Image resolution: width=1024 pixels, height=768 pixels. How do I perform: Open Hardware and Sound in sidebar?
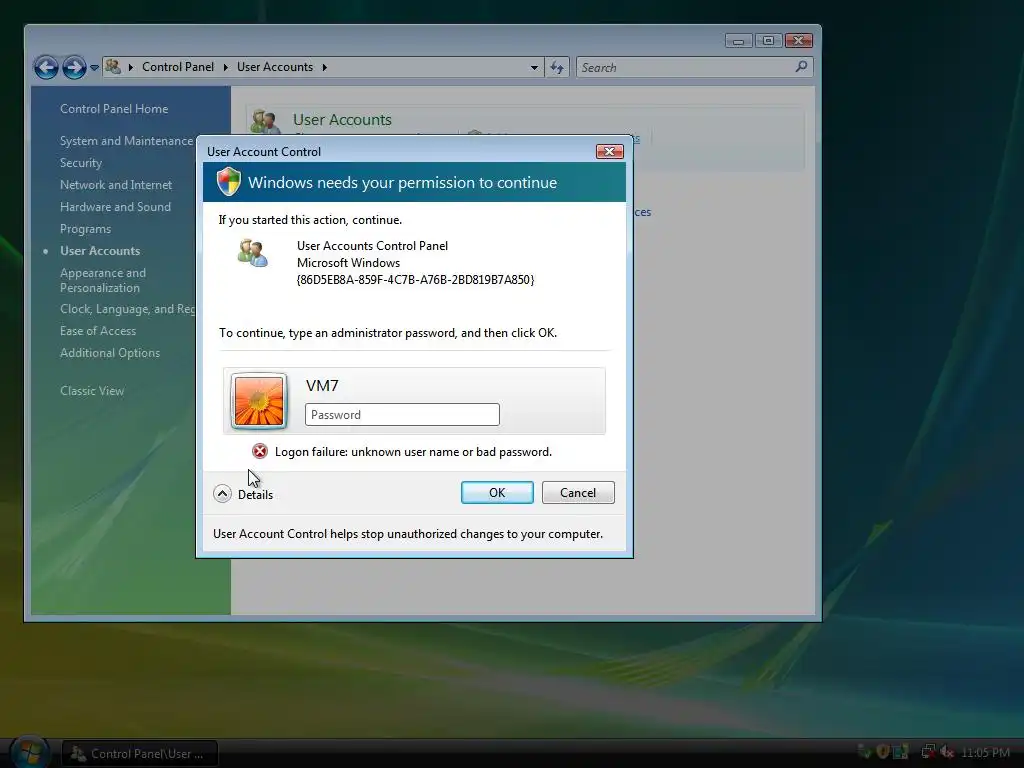click(115, 207)
